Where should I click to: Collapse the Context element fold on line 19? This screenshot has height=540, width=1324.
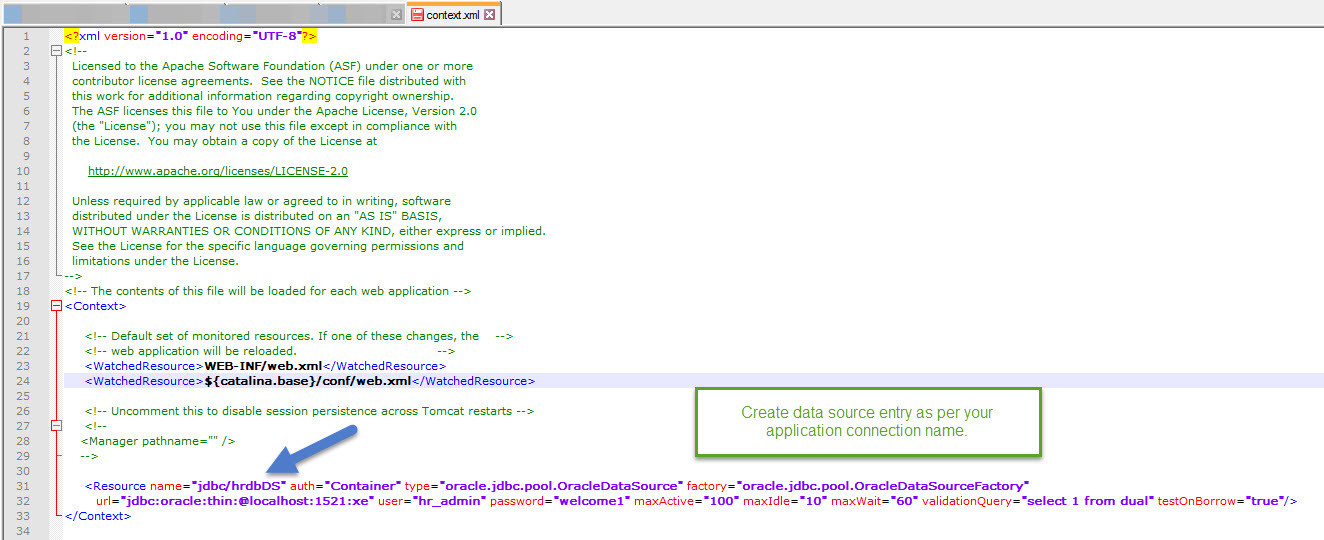56,306
